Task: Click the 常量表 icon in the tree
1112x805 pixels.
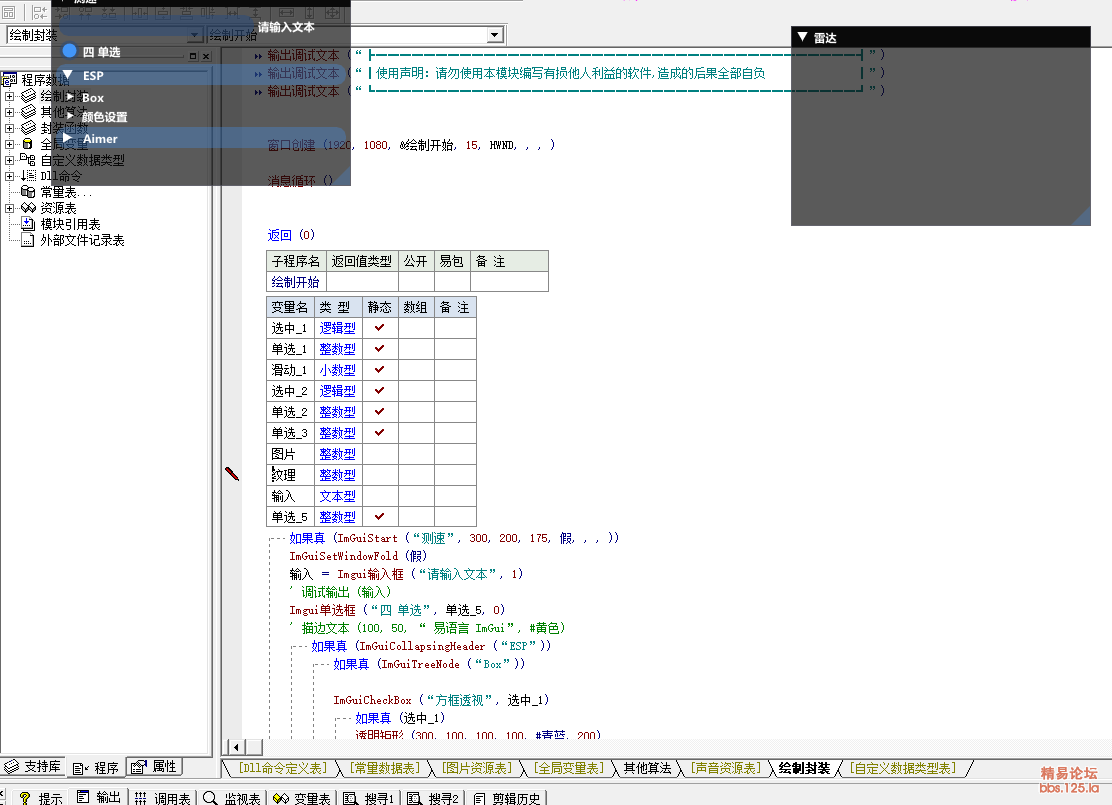Action: point(28,191)
